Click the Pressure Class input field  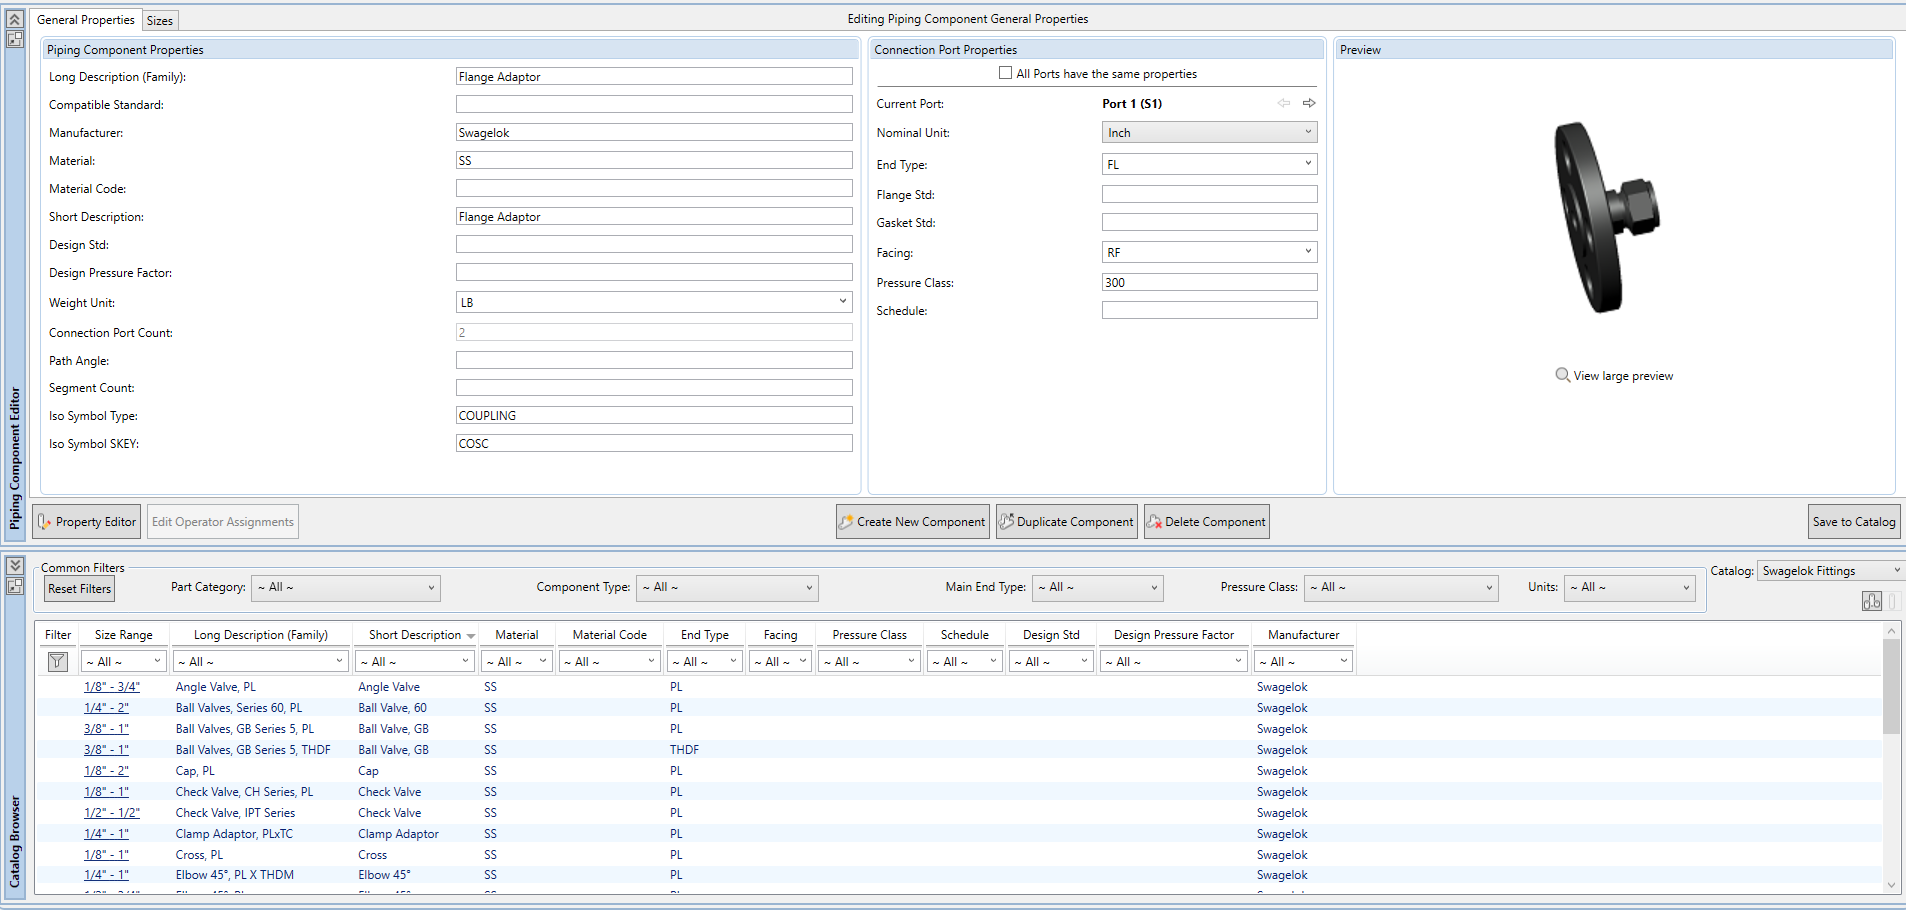click(x=1209, y=283)
